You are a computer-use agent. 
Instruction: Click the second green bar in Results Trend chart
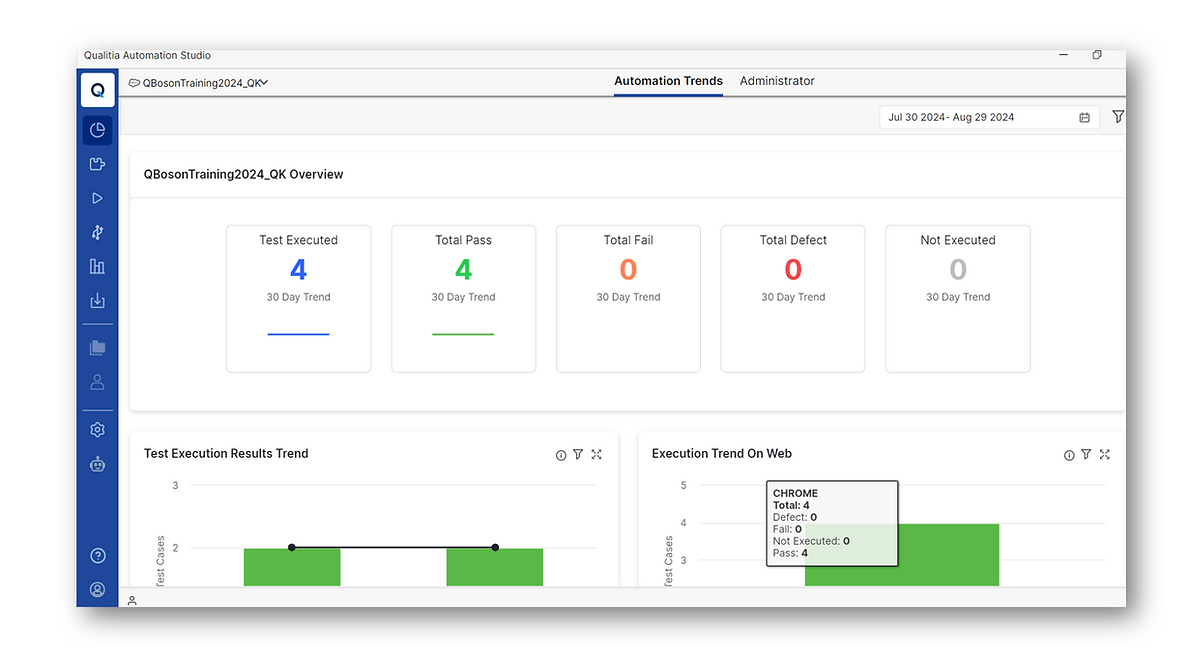pos(494,567)
